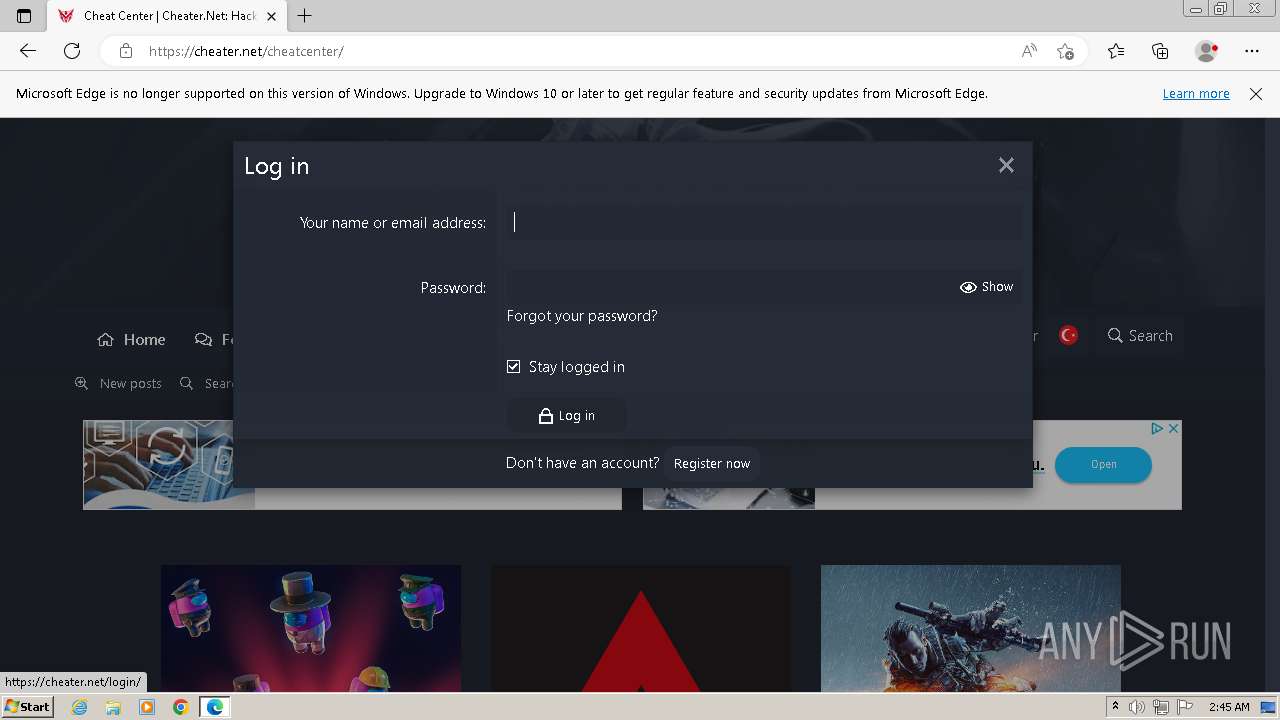
Task: Open Collections panel
Action: pos(1160,51)
